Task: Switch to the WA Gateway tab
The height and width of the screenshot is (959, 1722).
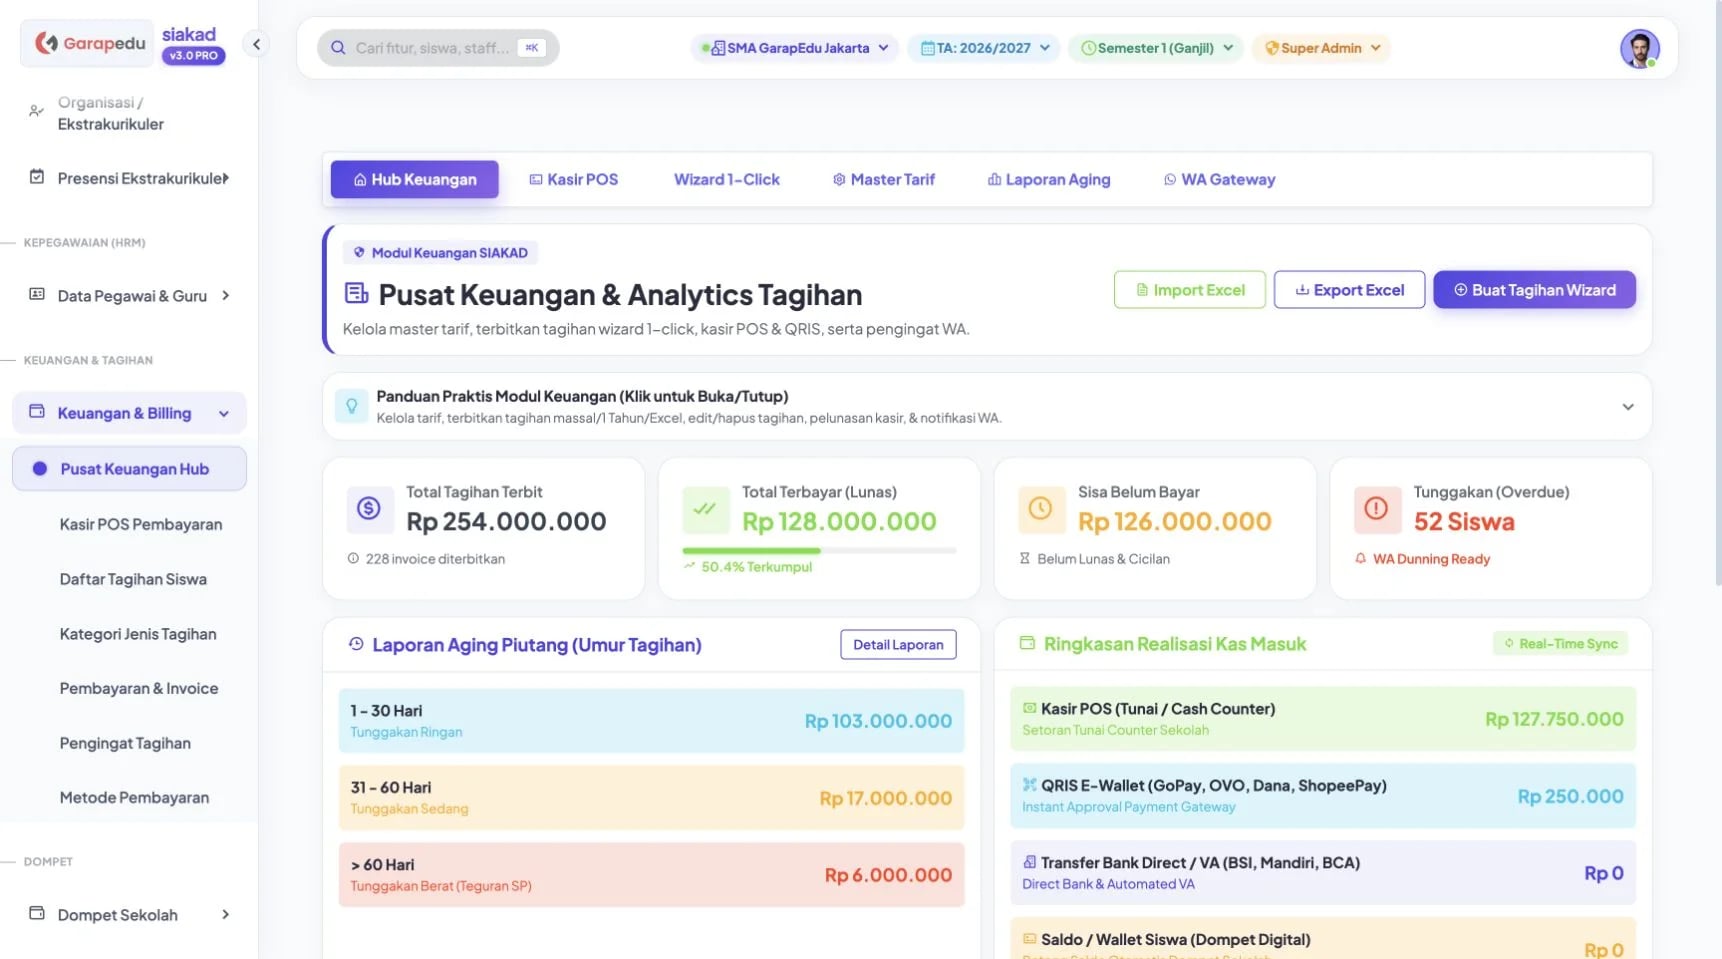Action: pyautogui.click(x=1219, y=180)
